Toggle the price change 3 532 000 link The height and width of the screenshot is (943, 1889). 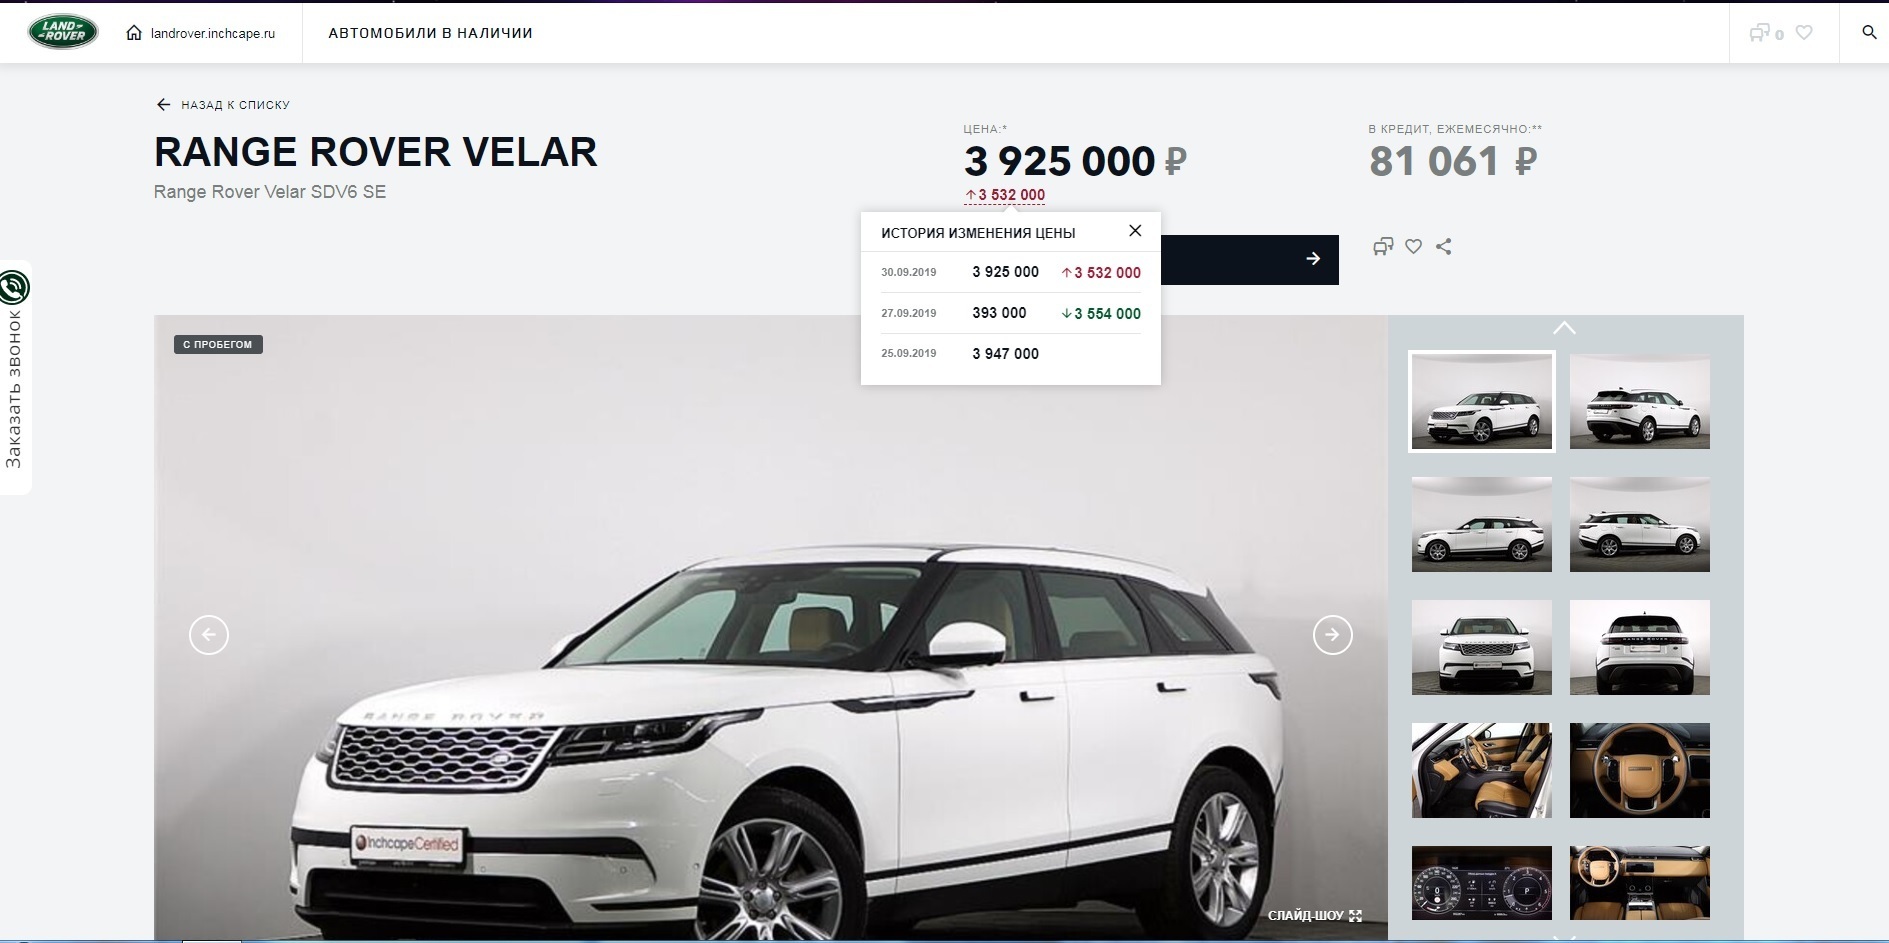pos(1005,195)
